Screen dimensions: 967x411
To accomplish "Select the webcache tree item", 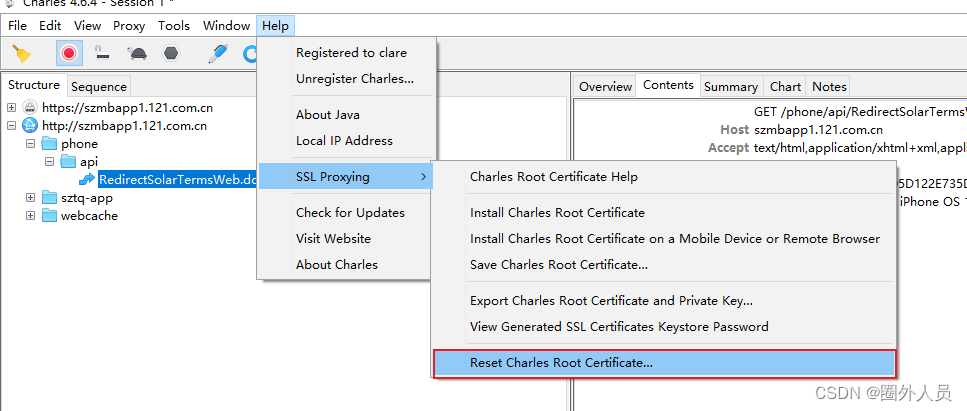I will point(89,215).
